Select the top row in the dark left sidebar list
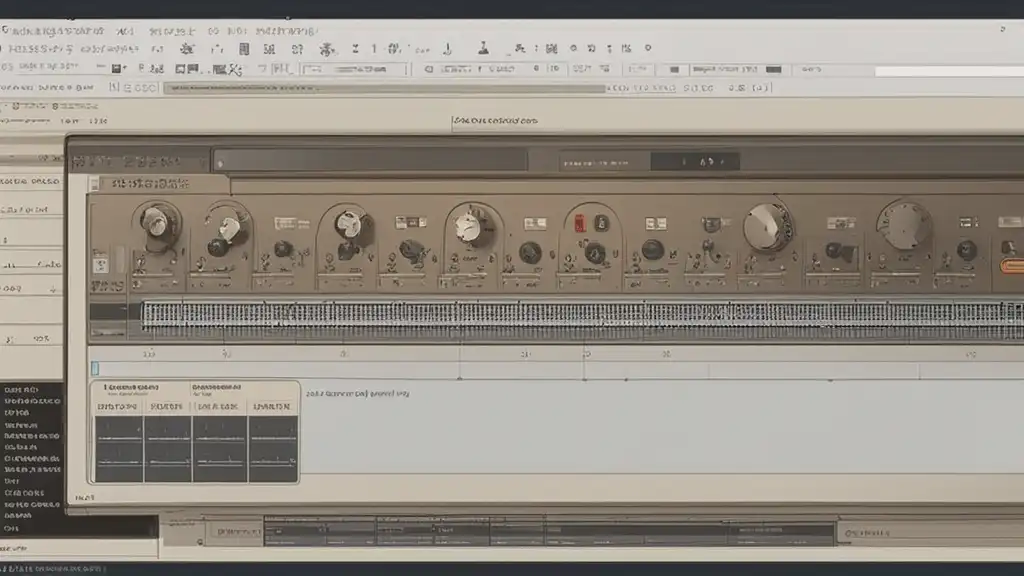This screenshot has height=576, width=1024. [21, 390]
